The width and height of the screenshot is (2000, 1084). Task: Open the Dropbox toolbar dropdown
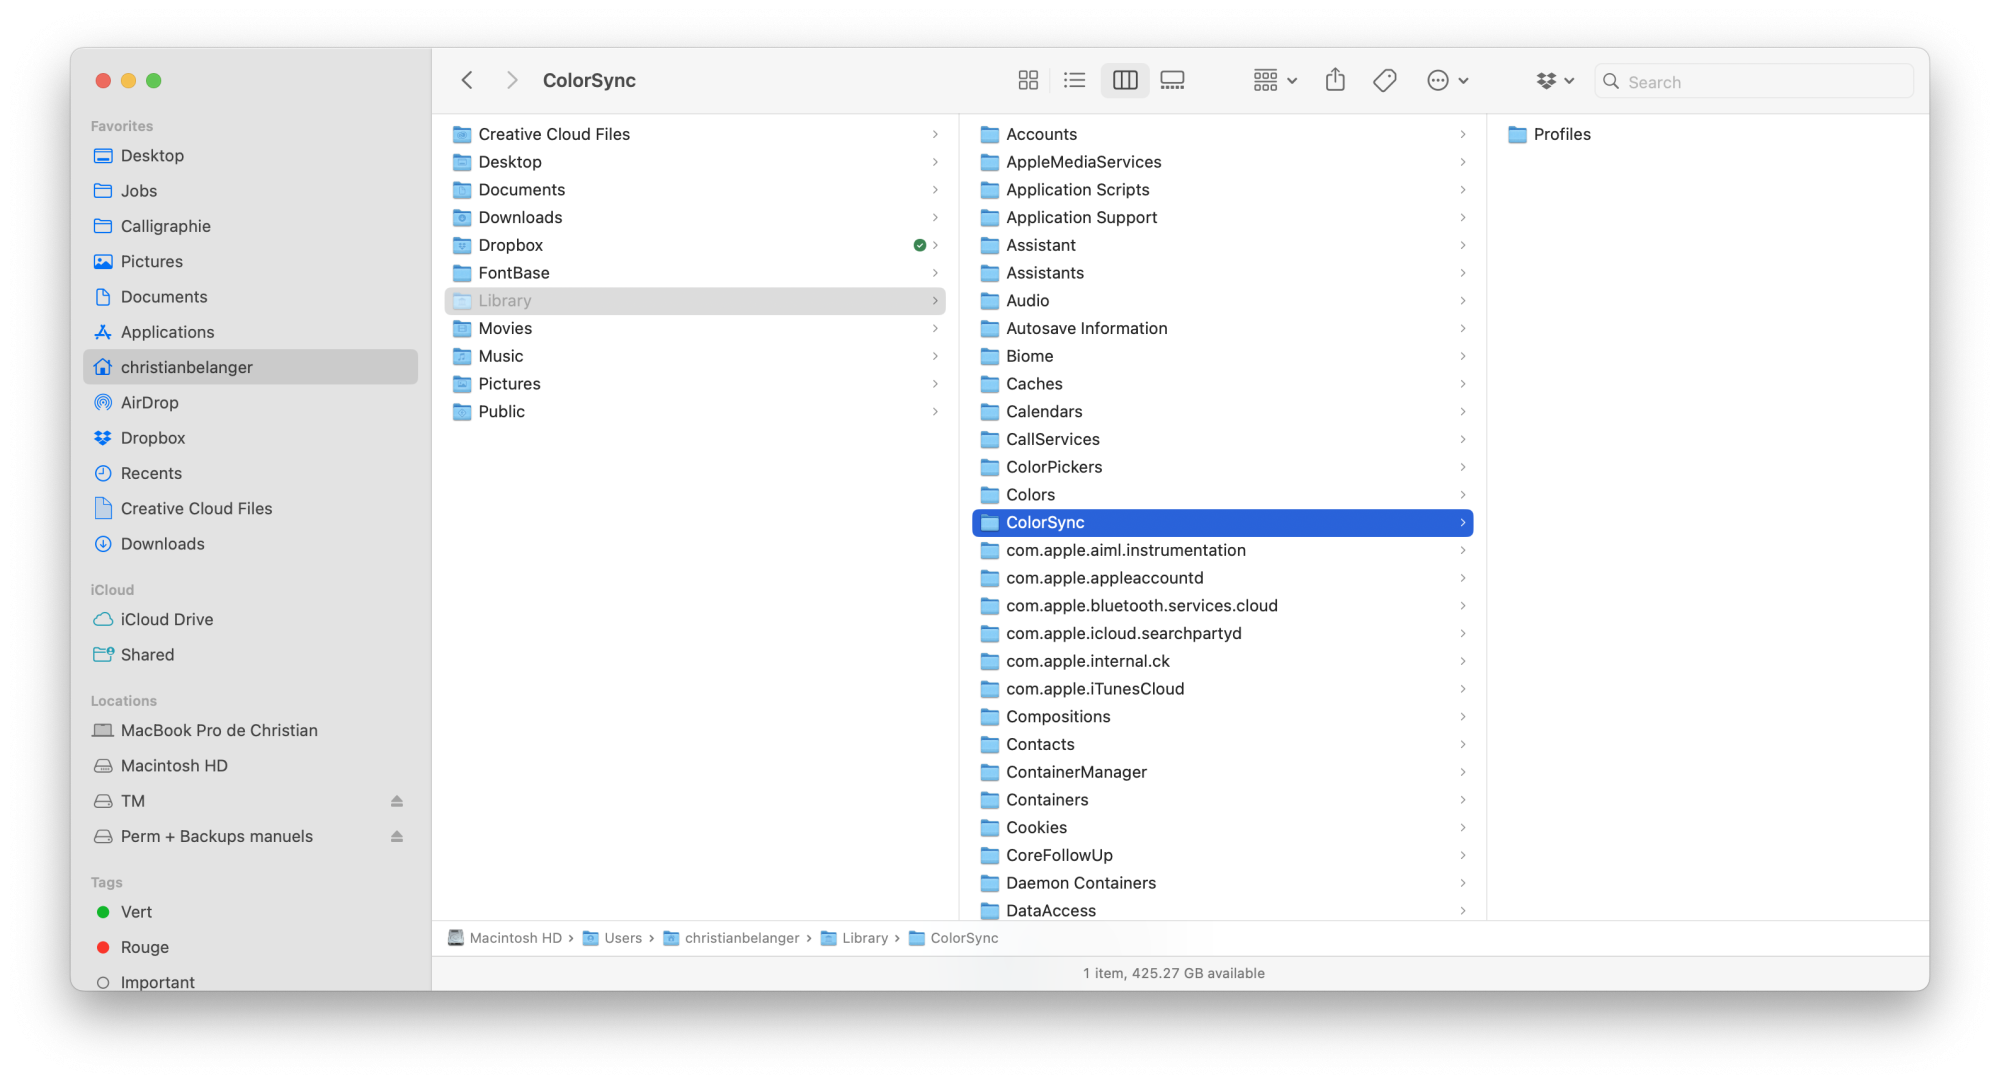tap(1555, 80)
